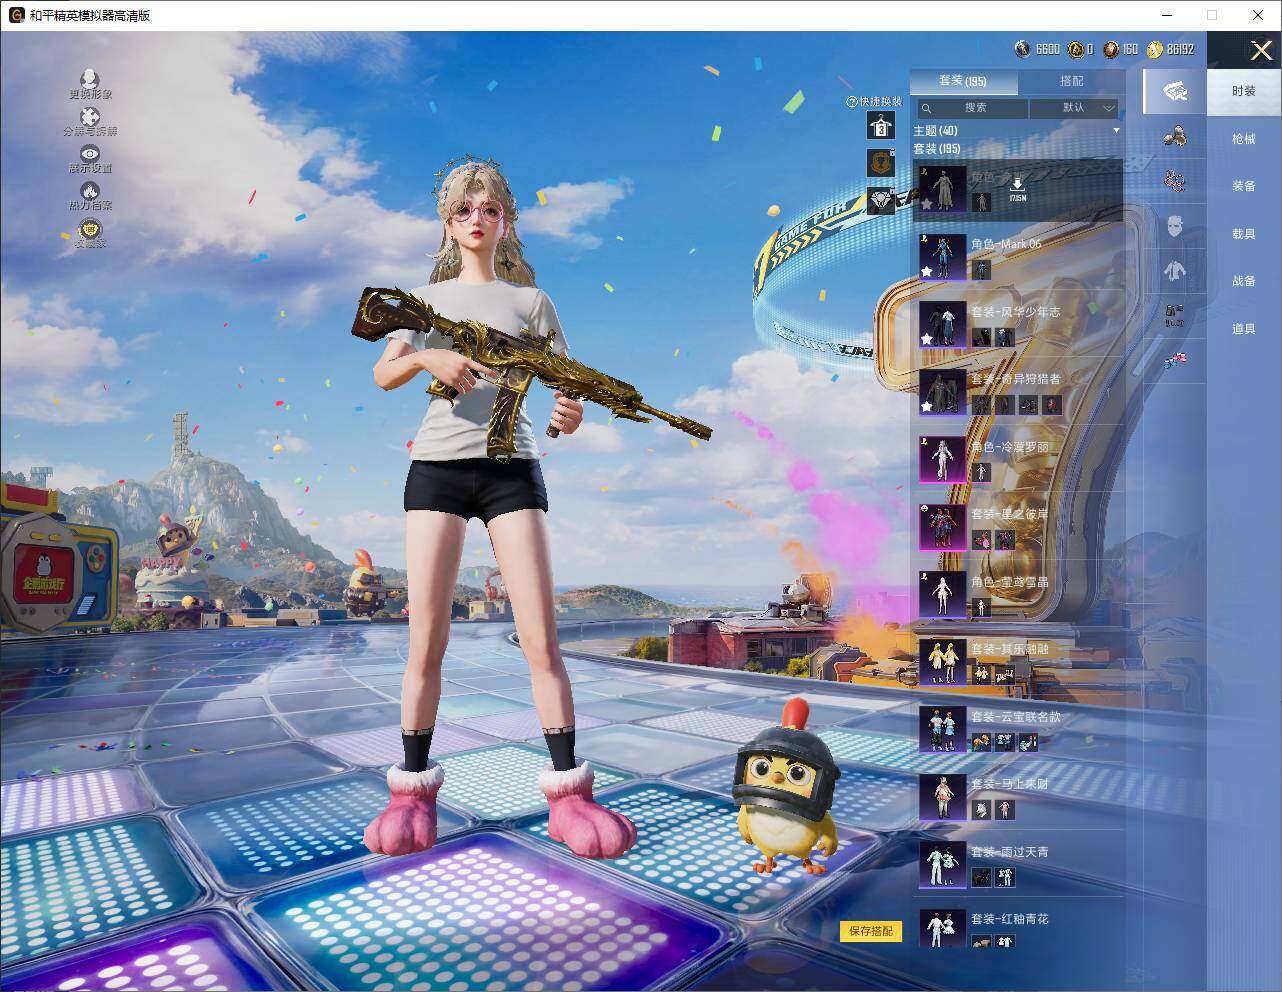Select the 角色-莹鸢雪晶 outfit thumbnail
Screen dimensions: 1282x992
(x=943, y=594)
